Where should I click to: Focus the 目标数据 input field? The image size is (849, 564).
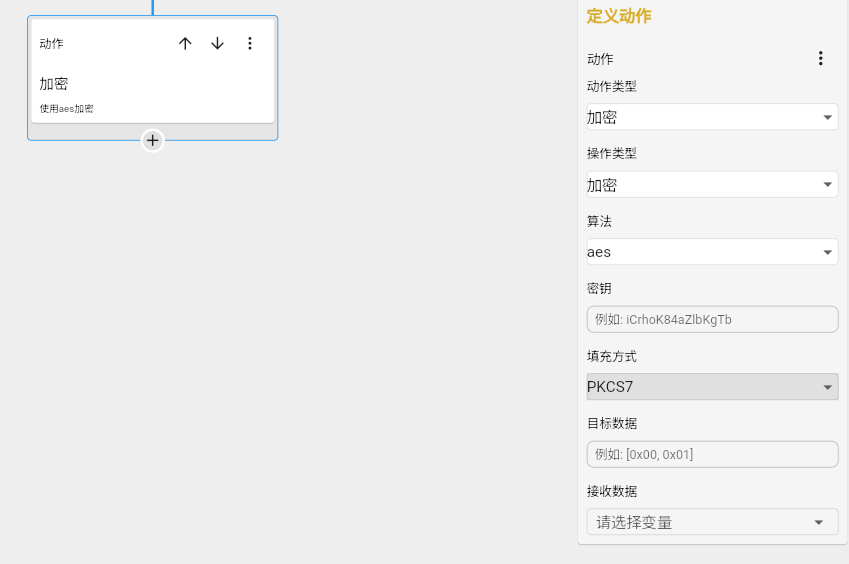click(x=712, y=454)
